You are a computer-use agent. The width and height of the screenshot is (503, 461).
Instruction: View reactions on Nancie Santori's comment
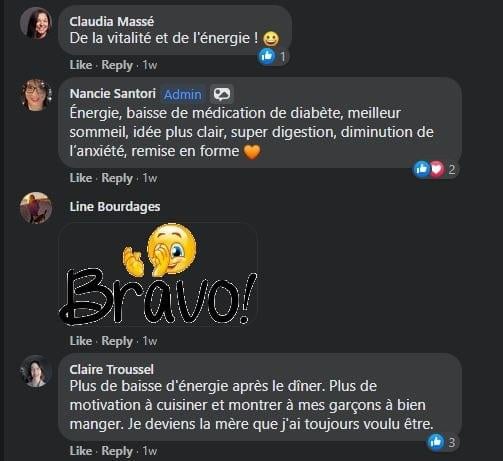(435, 169)
